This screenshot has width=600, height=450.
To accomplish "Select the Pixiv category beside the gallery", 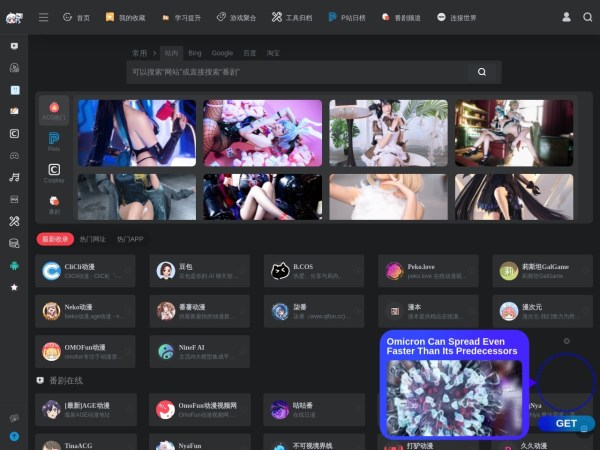I will [54, 141].
